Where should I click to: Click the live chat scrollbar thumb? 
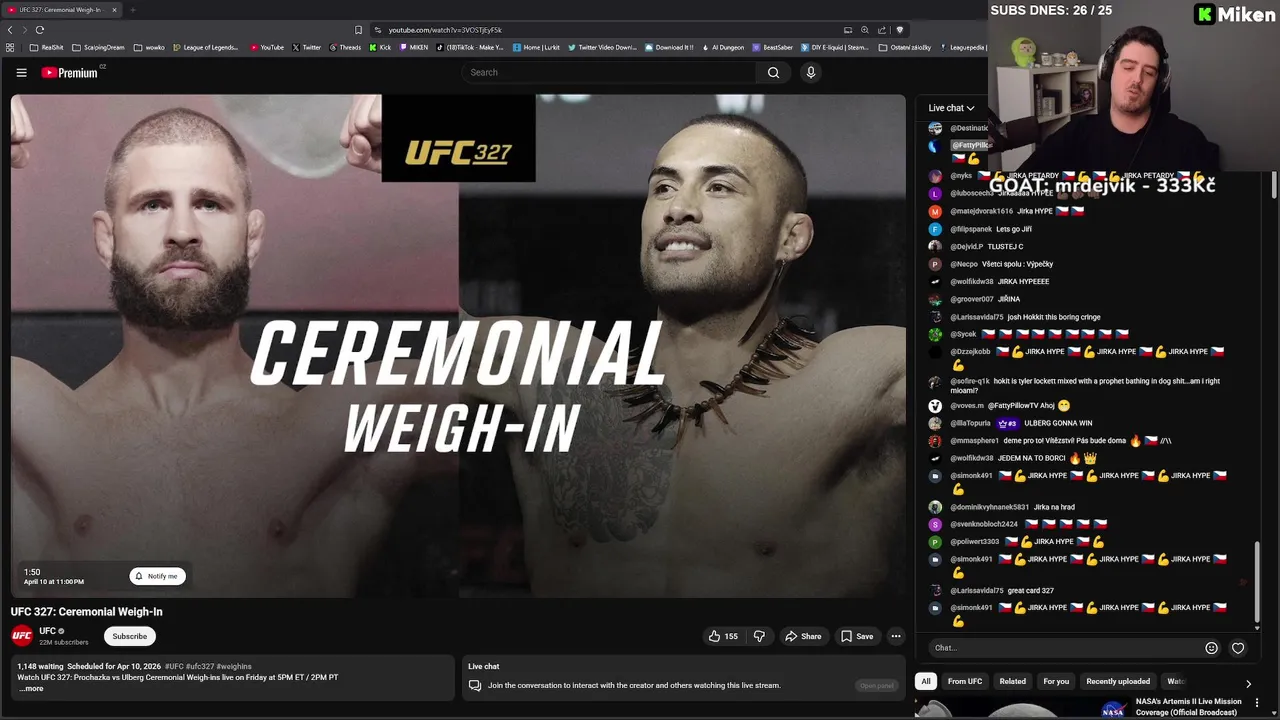[x=1258, y=580]
